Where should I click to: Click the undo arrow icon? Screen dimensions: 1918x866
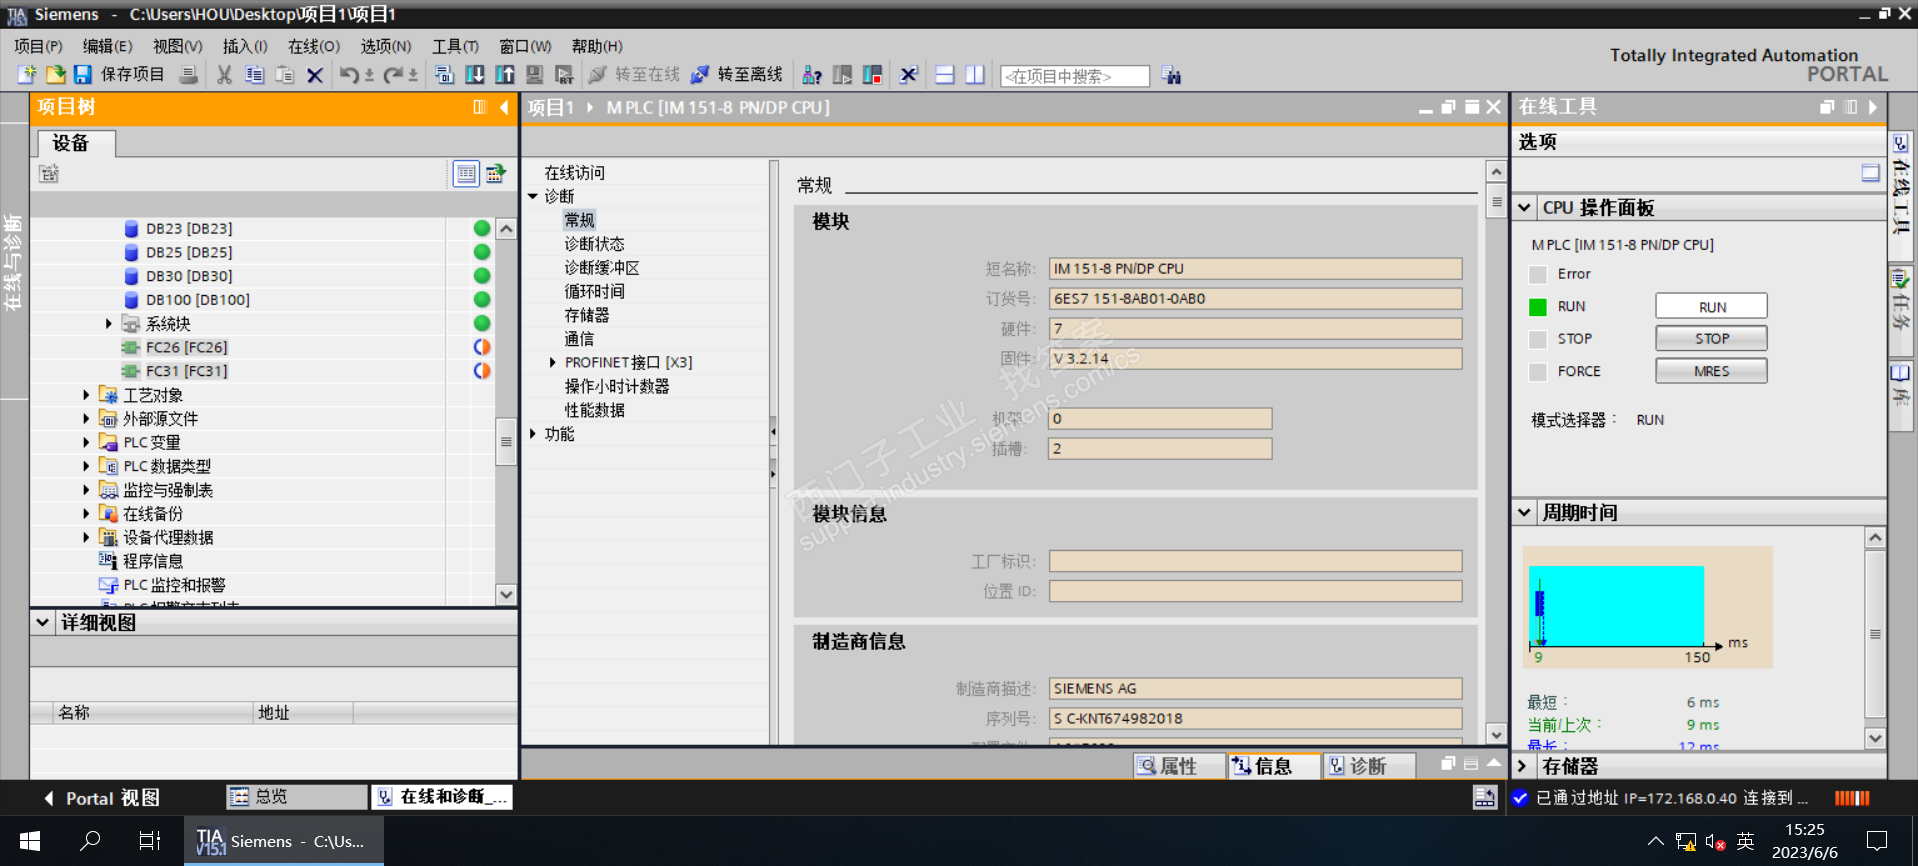click(x=349, y=75)
